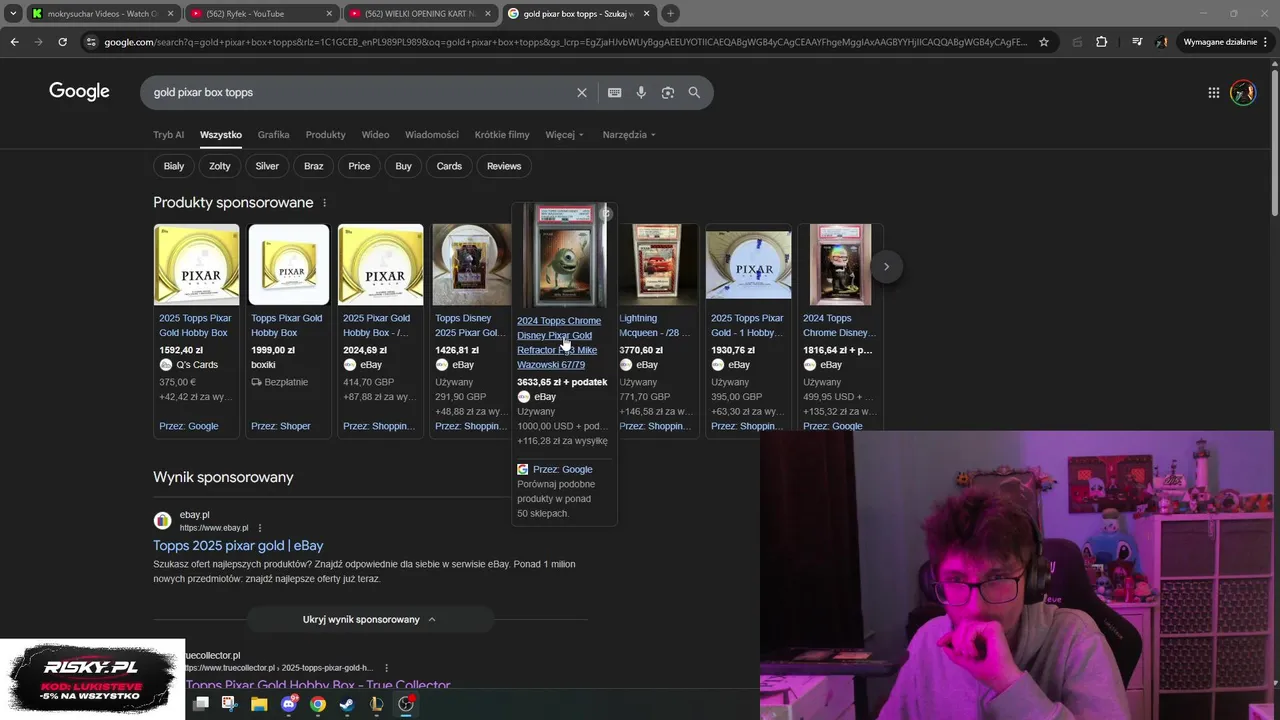Open League of Legends from taskbar
Screen dimensions: 1280x720
coord(376,704)
